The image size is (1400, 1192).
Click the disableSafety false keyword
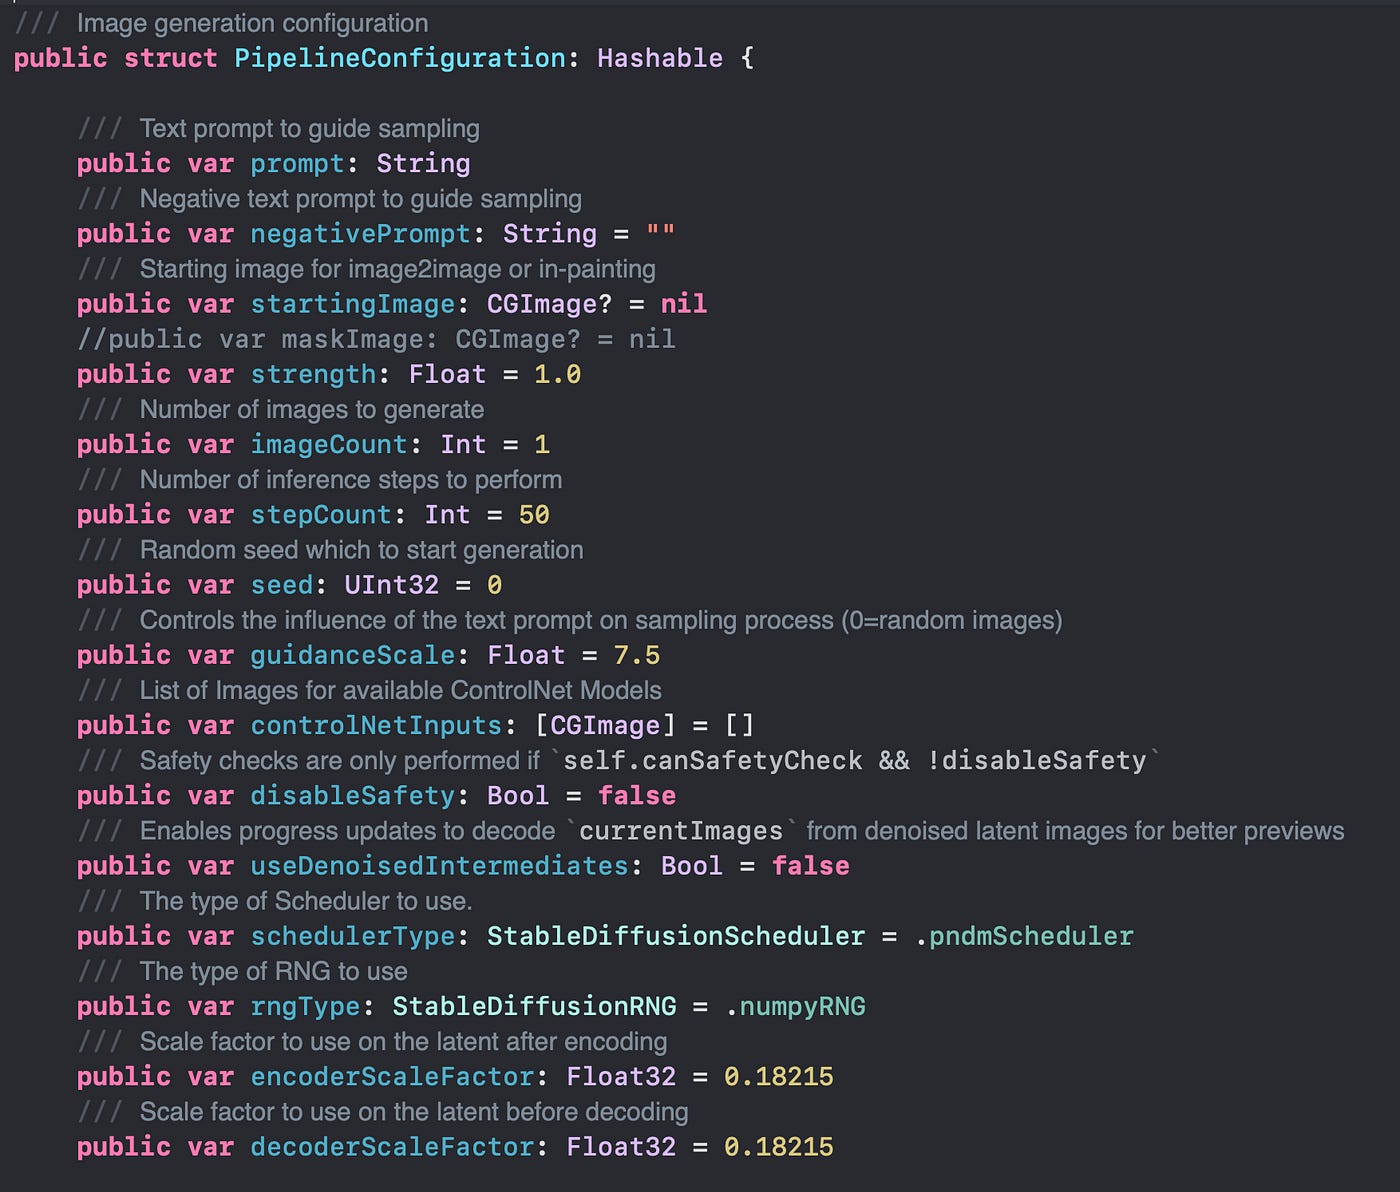coord(637,795)
